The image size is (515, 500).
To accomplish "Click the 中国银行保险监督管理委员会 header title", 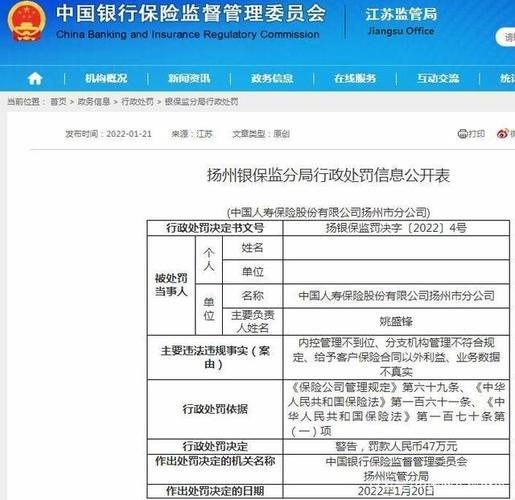I will [190, 14].
